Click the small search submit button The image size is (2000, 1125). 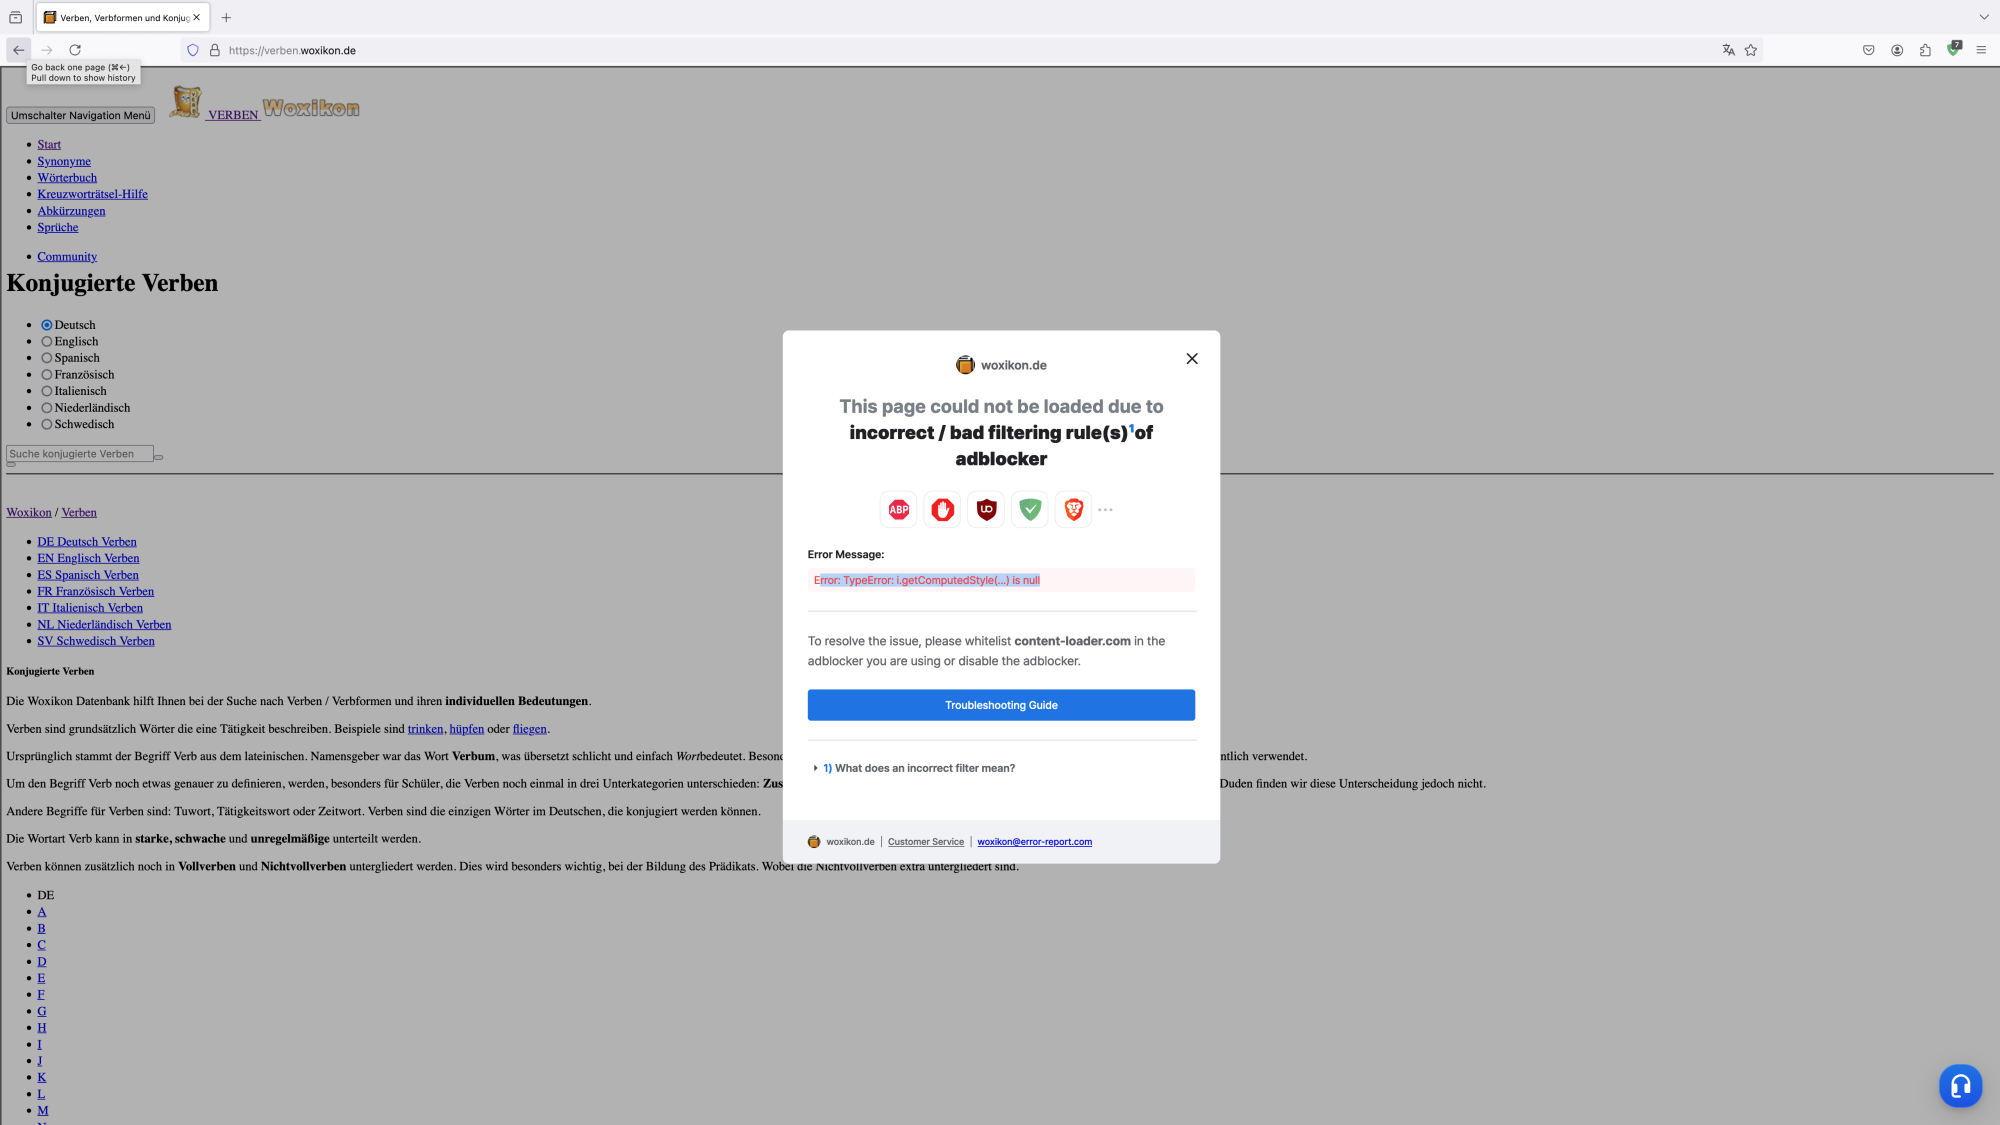click(158, 457)
